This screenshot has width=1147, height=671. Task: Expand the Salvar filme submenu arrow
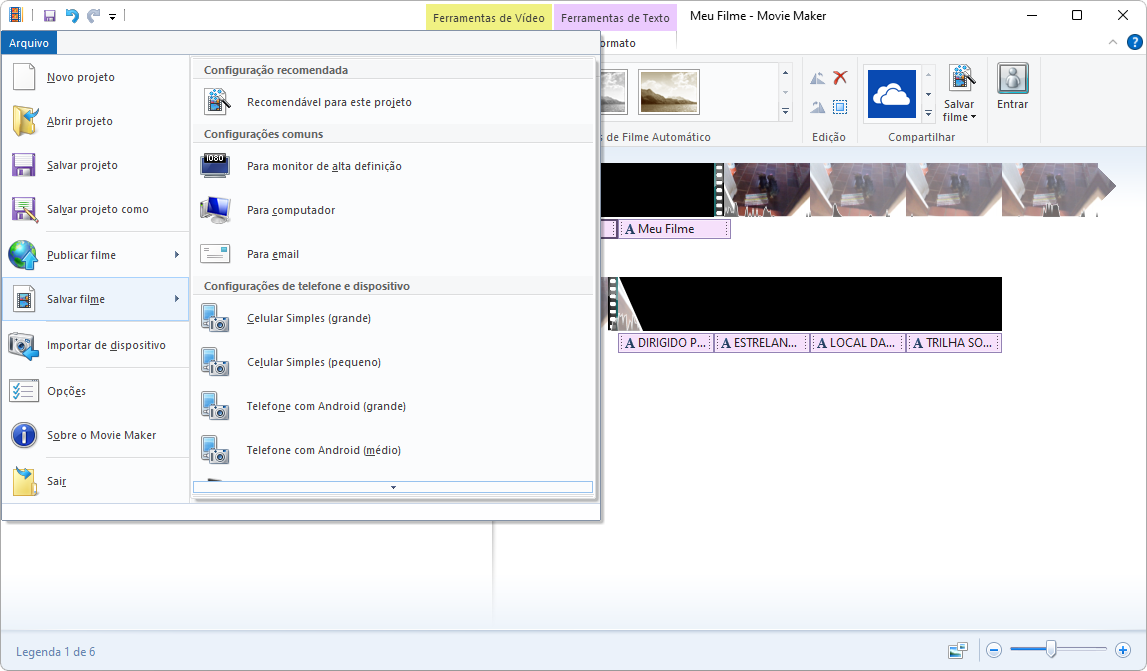click(177, 299)
